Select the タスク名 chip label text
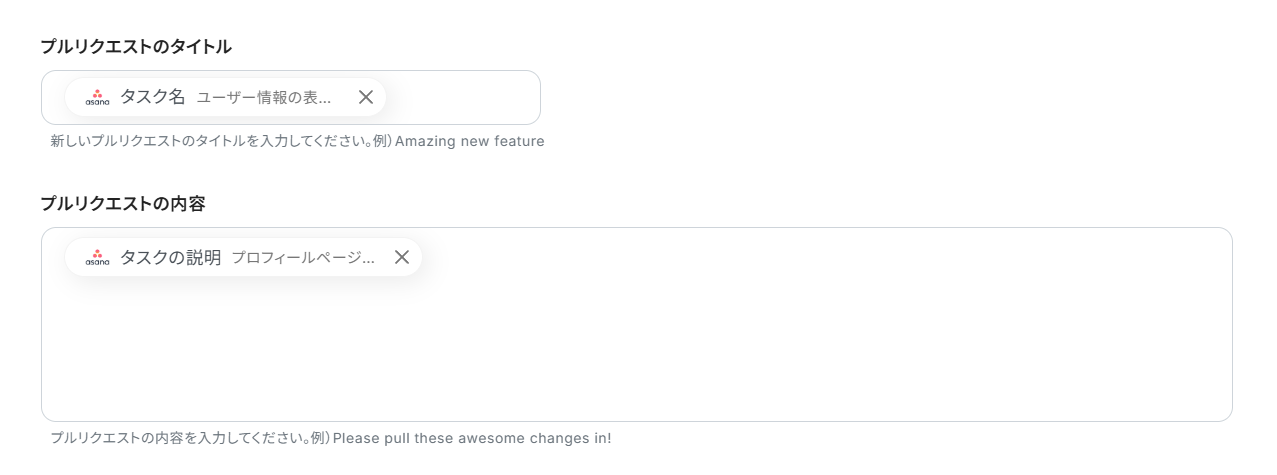 tap(152, 97)
